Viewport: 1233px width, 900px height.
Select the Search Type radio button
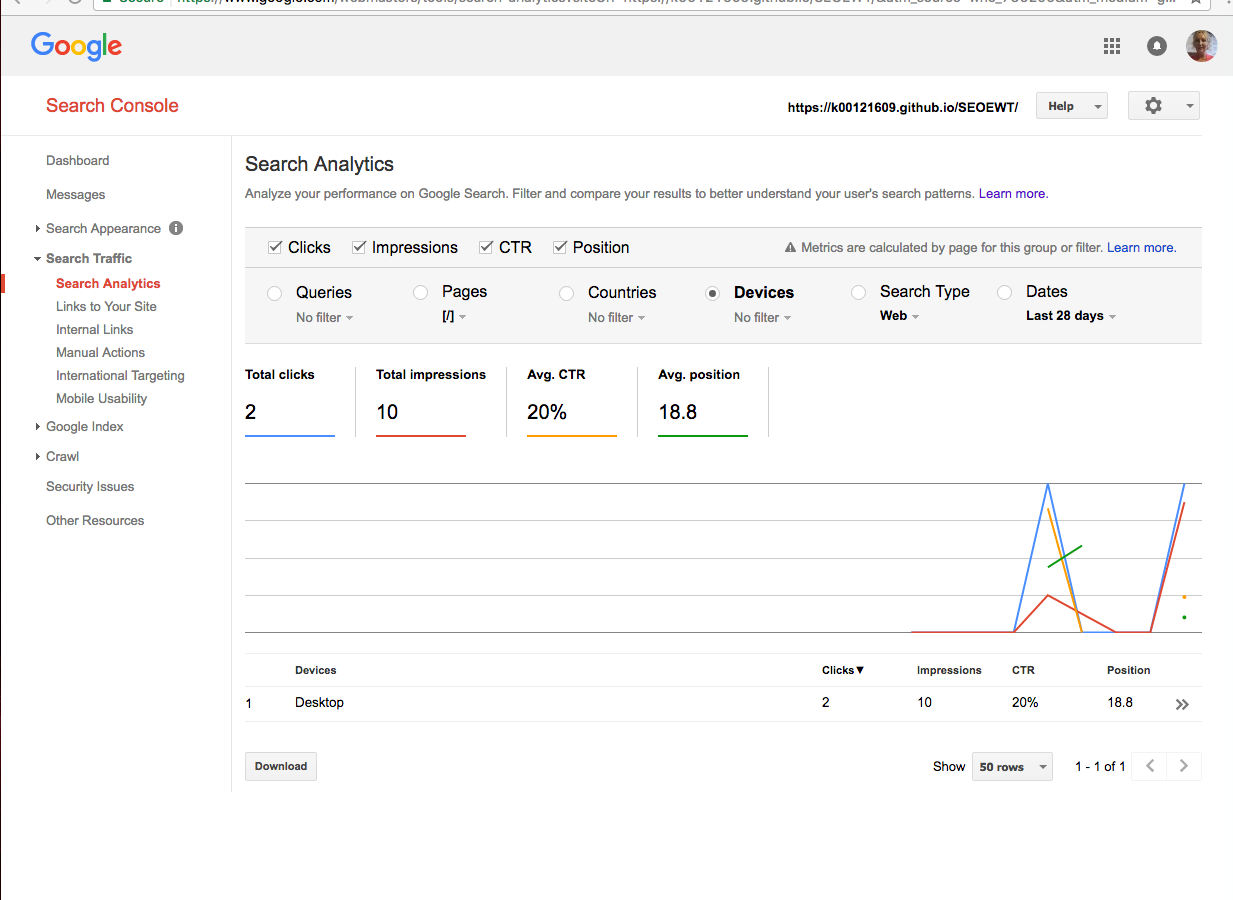(x=858, y=292)
